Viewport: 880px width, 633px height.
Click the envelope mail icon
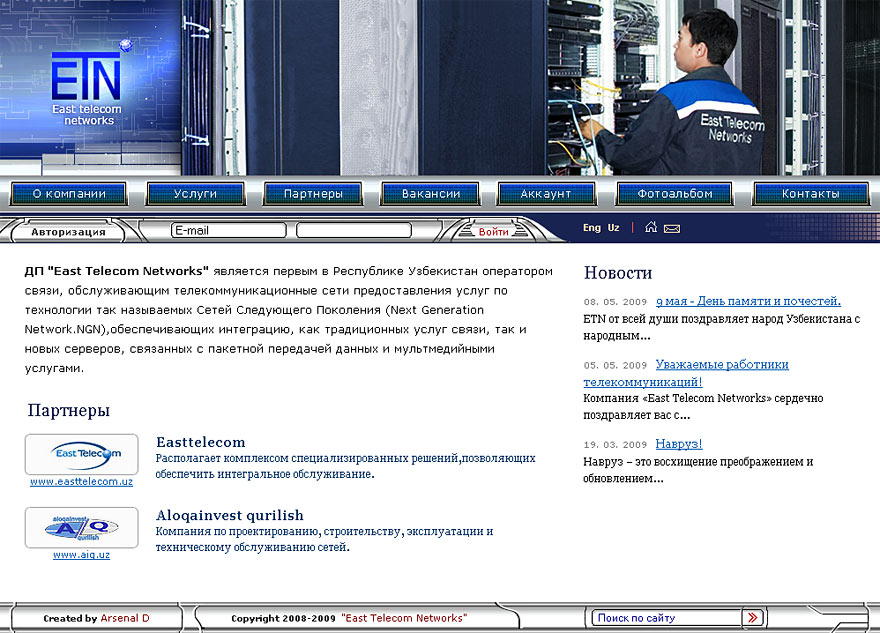coord(672,229)
